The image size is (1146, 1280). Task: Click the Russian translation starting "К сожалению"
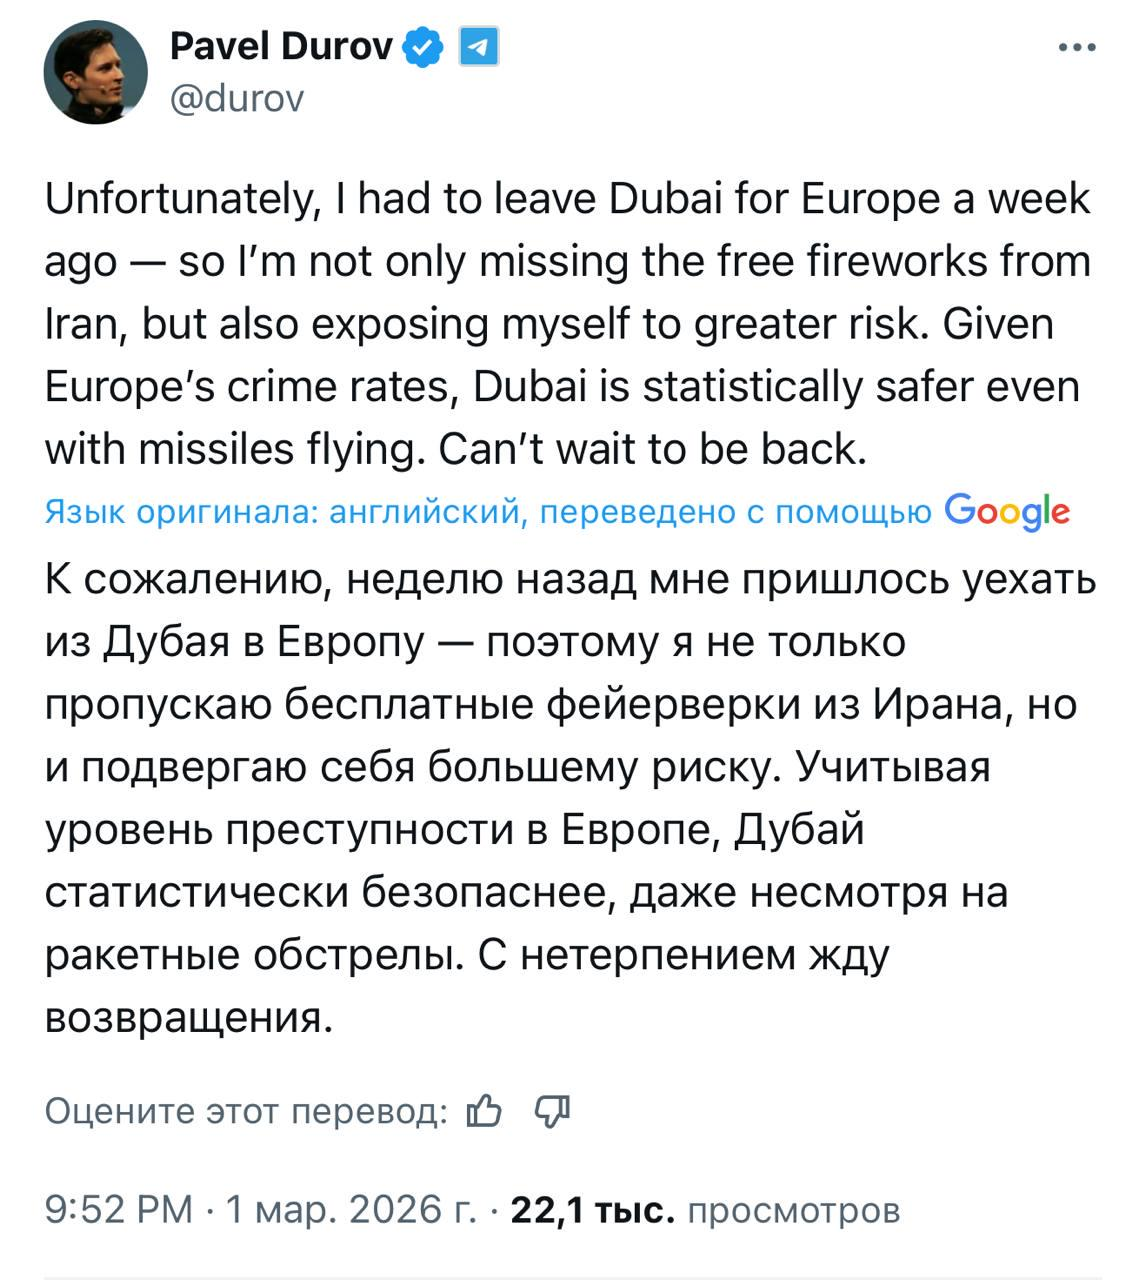pyautogui.click(x=570, y=580)
